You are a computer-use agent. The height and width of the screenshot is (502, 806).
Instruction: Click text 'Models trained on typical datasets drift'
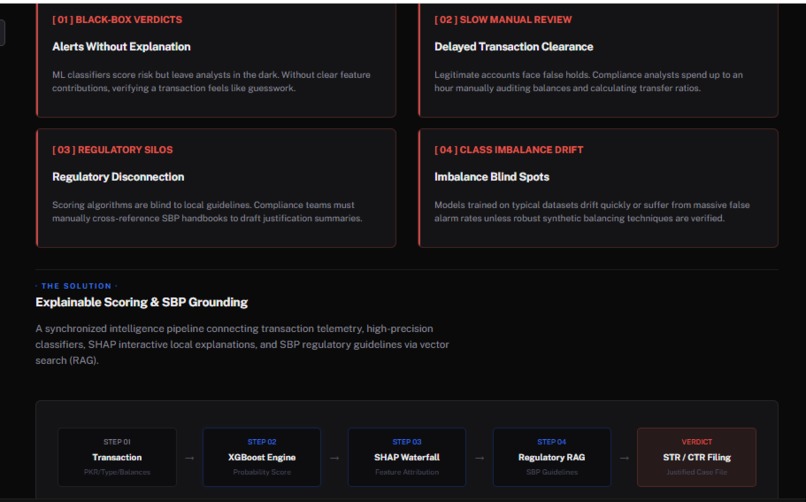coord(592,211)
